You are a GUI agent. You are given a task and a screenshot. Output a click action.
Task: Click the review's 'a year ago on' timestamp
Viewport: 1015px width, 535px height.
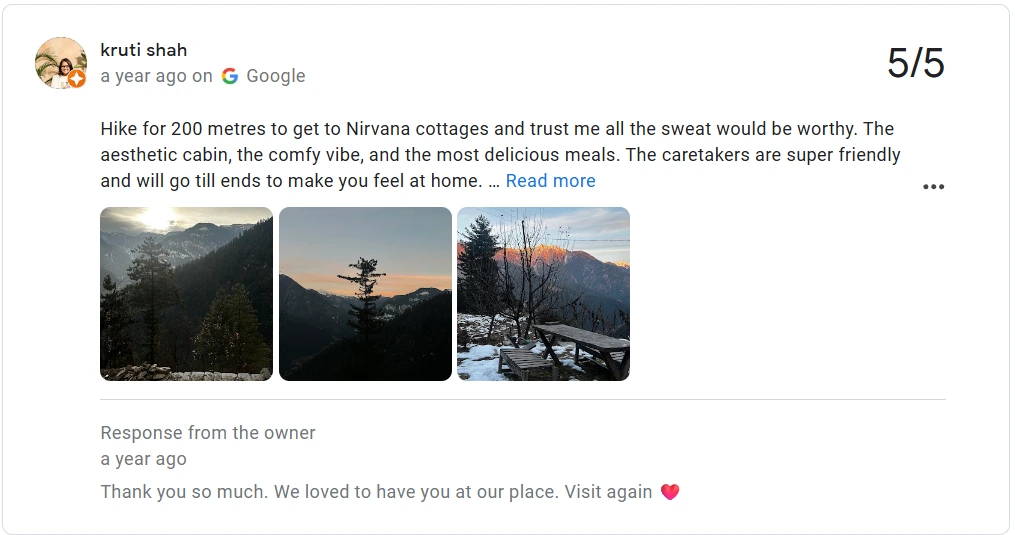coord(156,76)
